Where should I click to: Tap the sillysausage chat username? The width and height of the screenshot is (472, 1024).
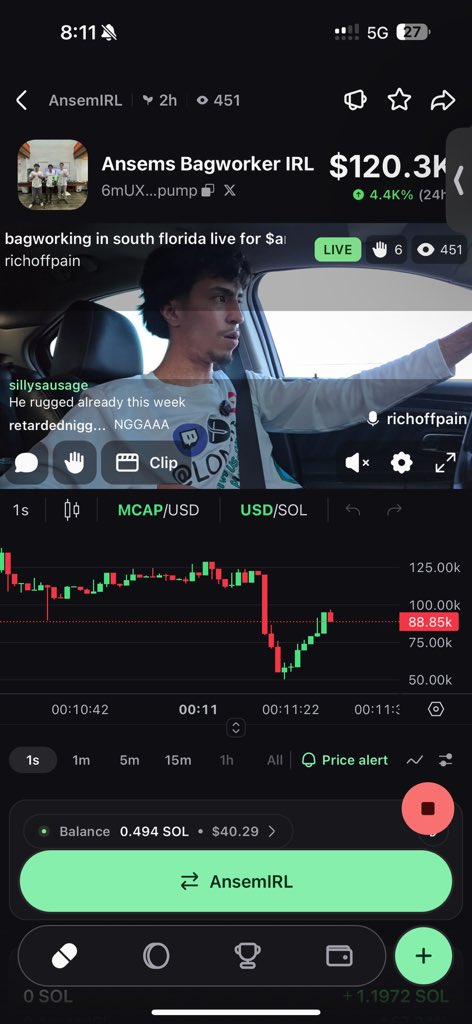(x=48, y=385)
